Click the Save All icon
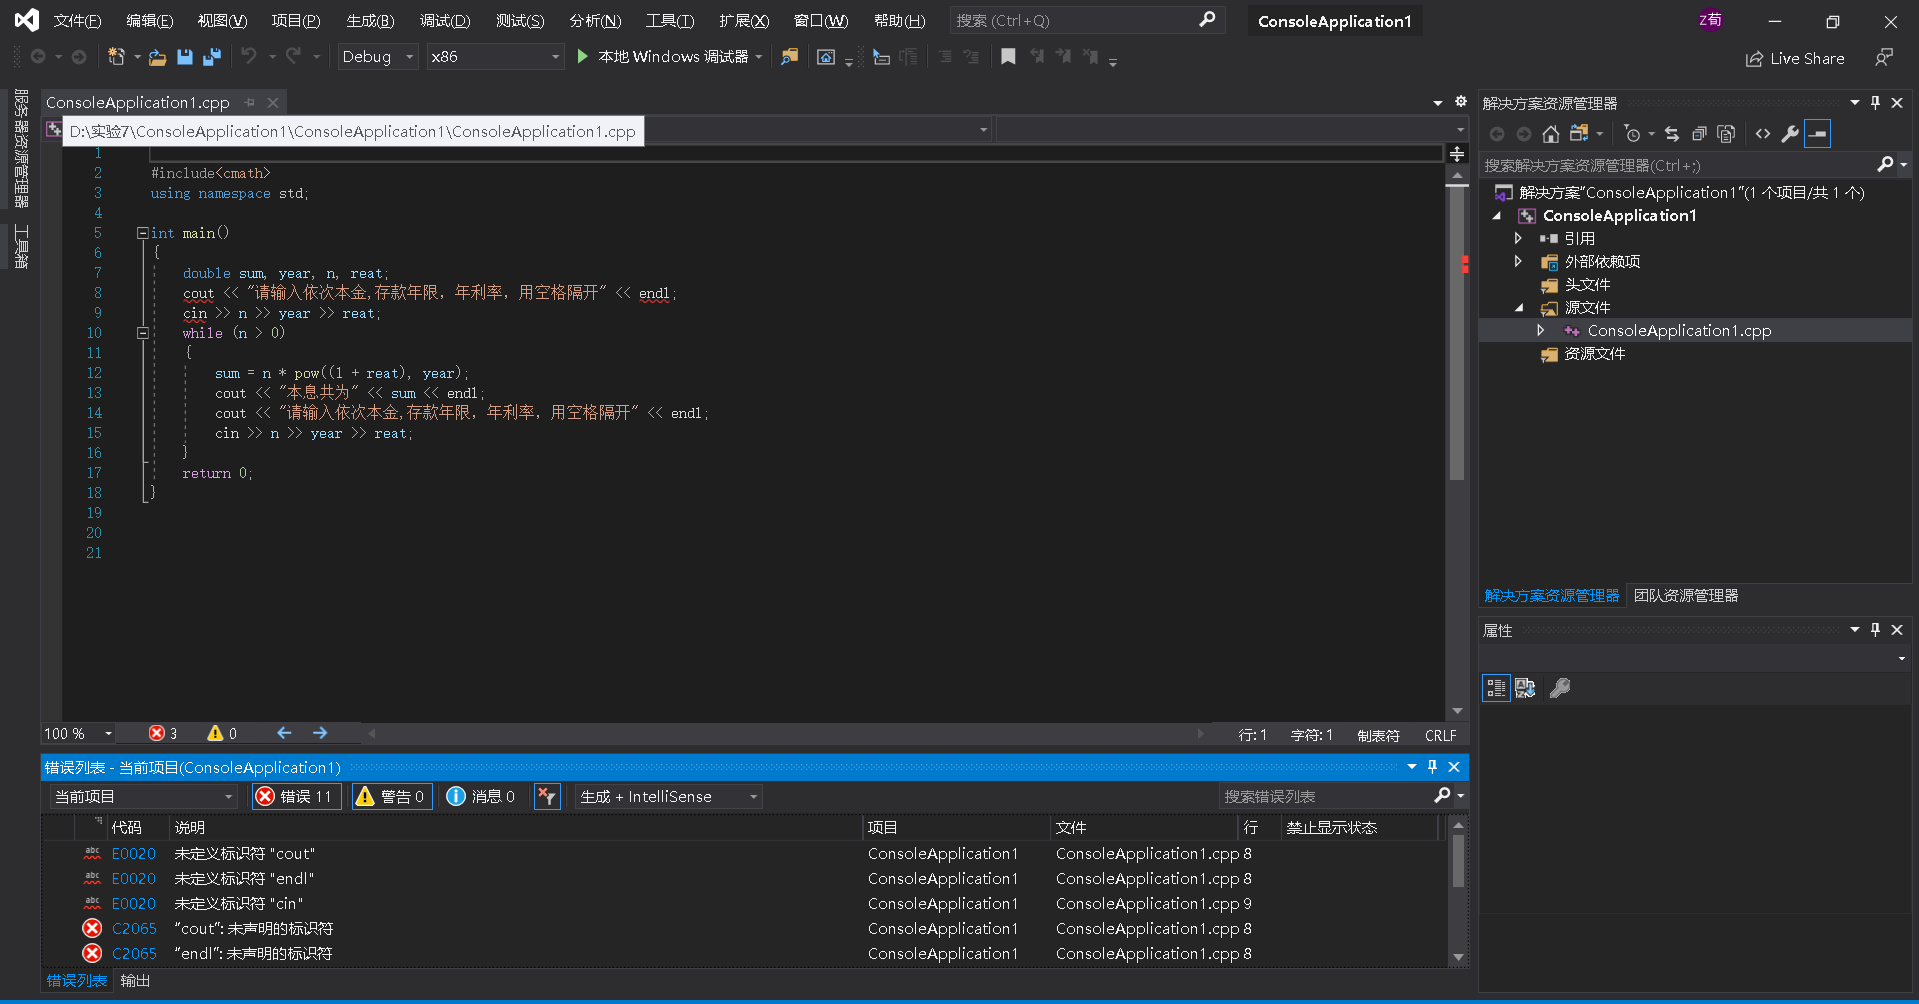The image size is (1919, 1004). 211,57
